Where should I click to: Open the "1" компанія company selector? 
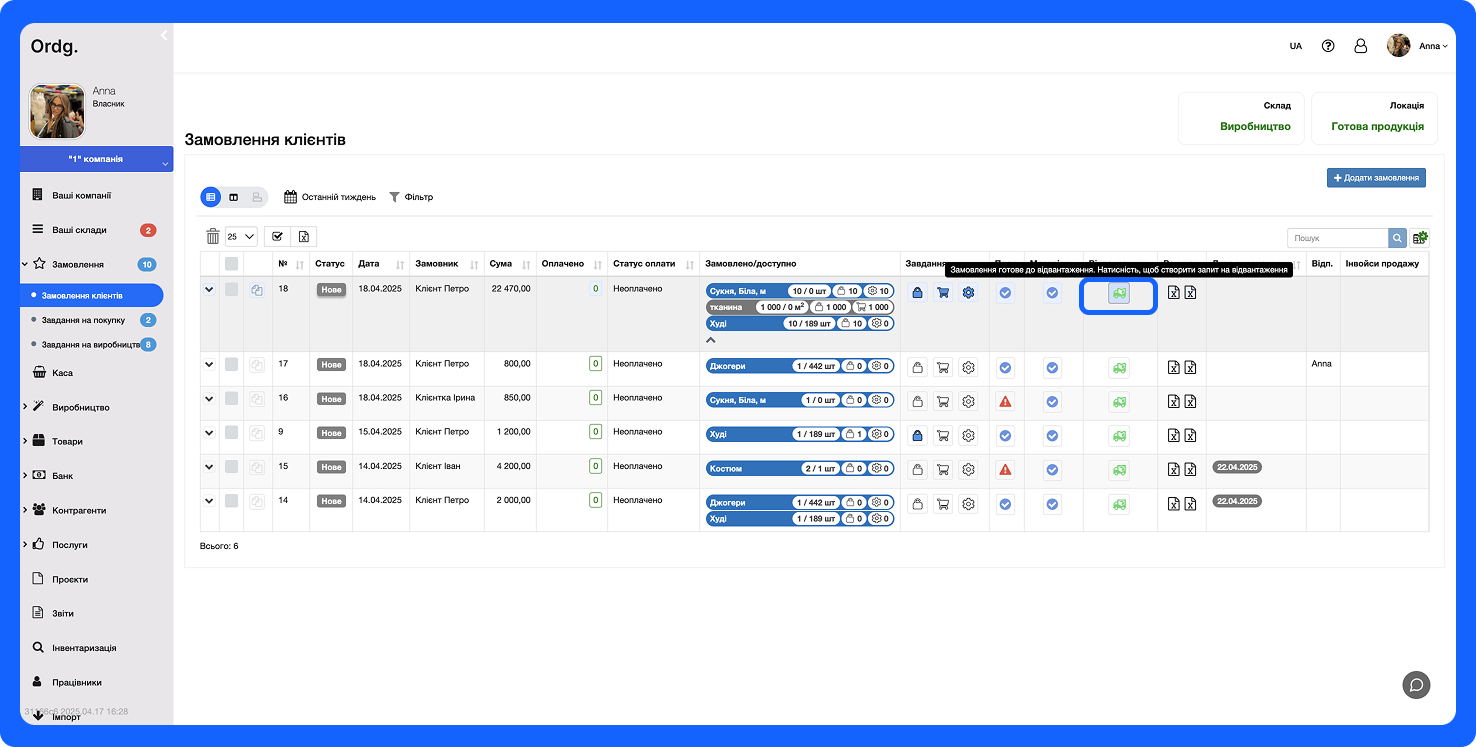(x=96, y=159)
